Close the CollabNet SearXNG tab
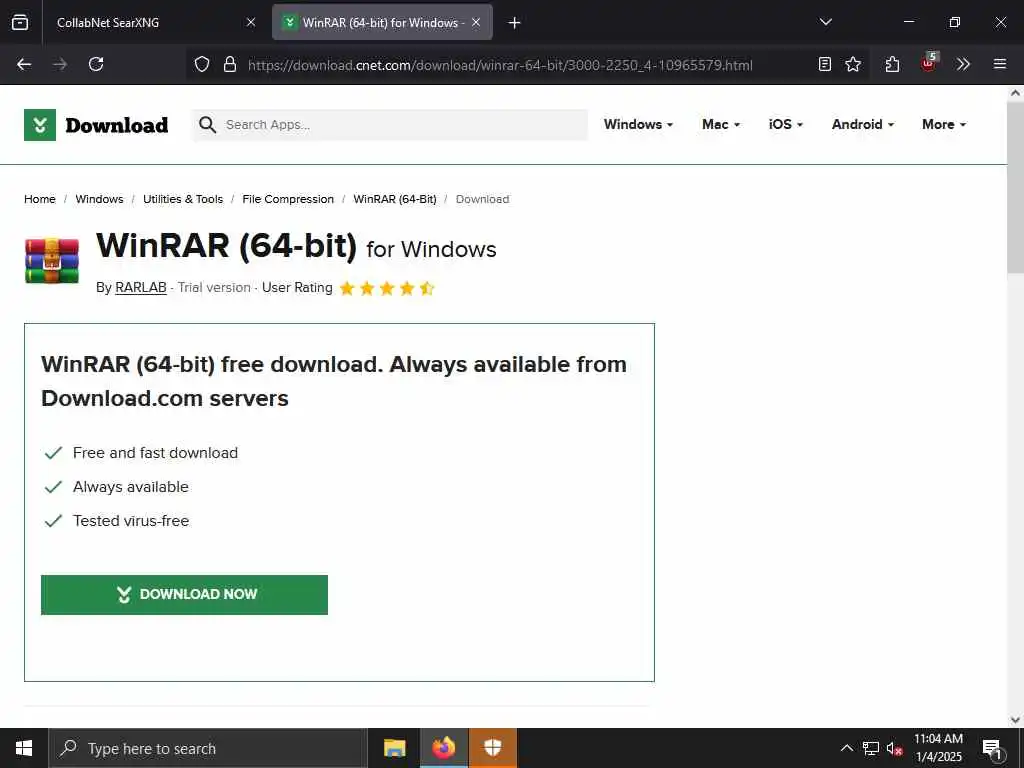This screenshot has height=768, width=1024. (x=251, y=22)
